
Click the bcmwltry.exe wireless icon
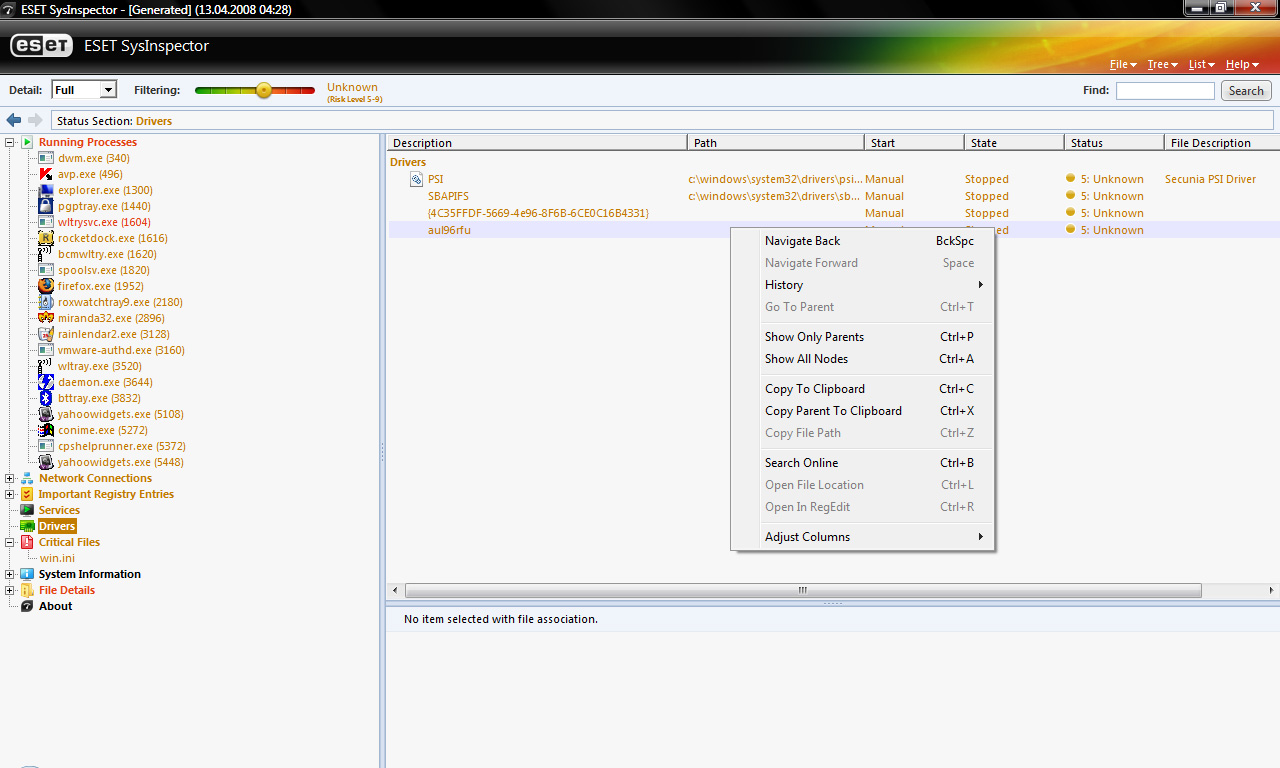[x=46, y=254]
